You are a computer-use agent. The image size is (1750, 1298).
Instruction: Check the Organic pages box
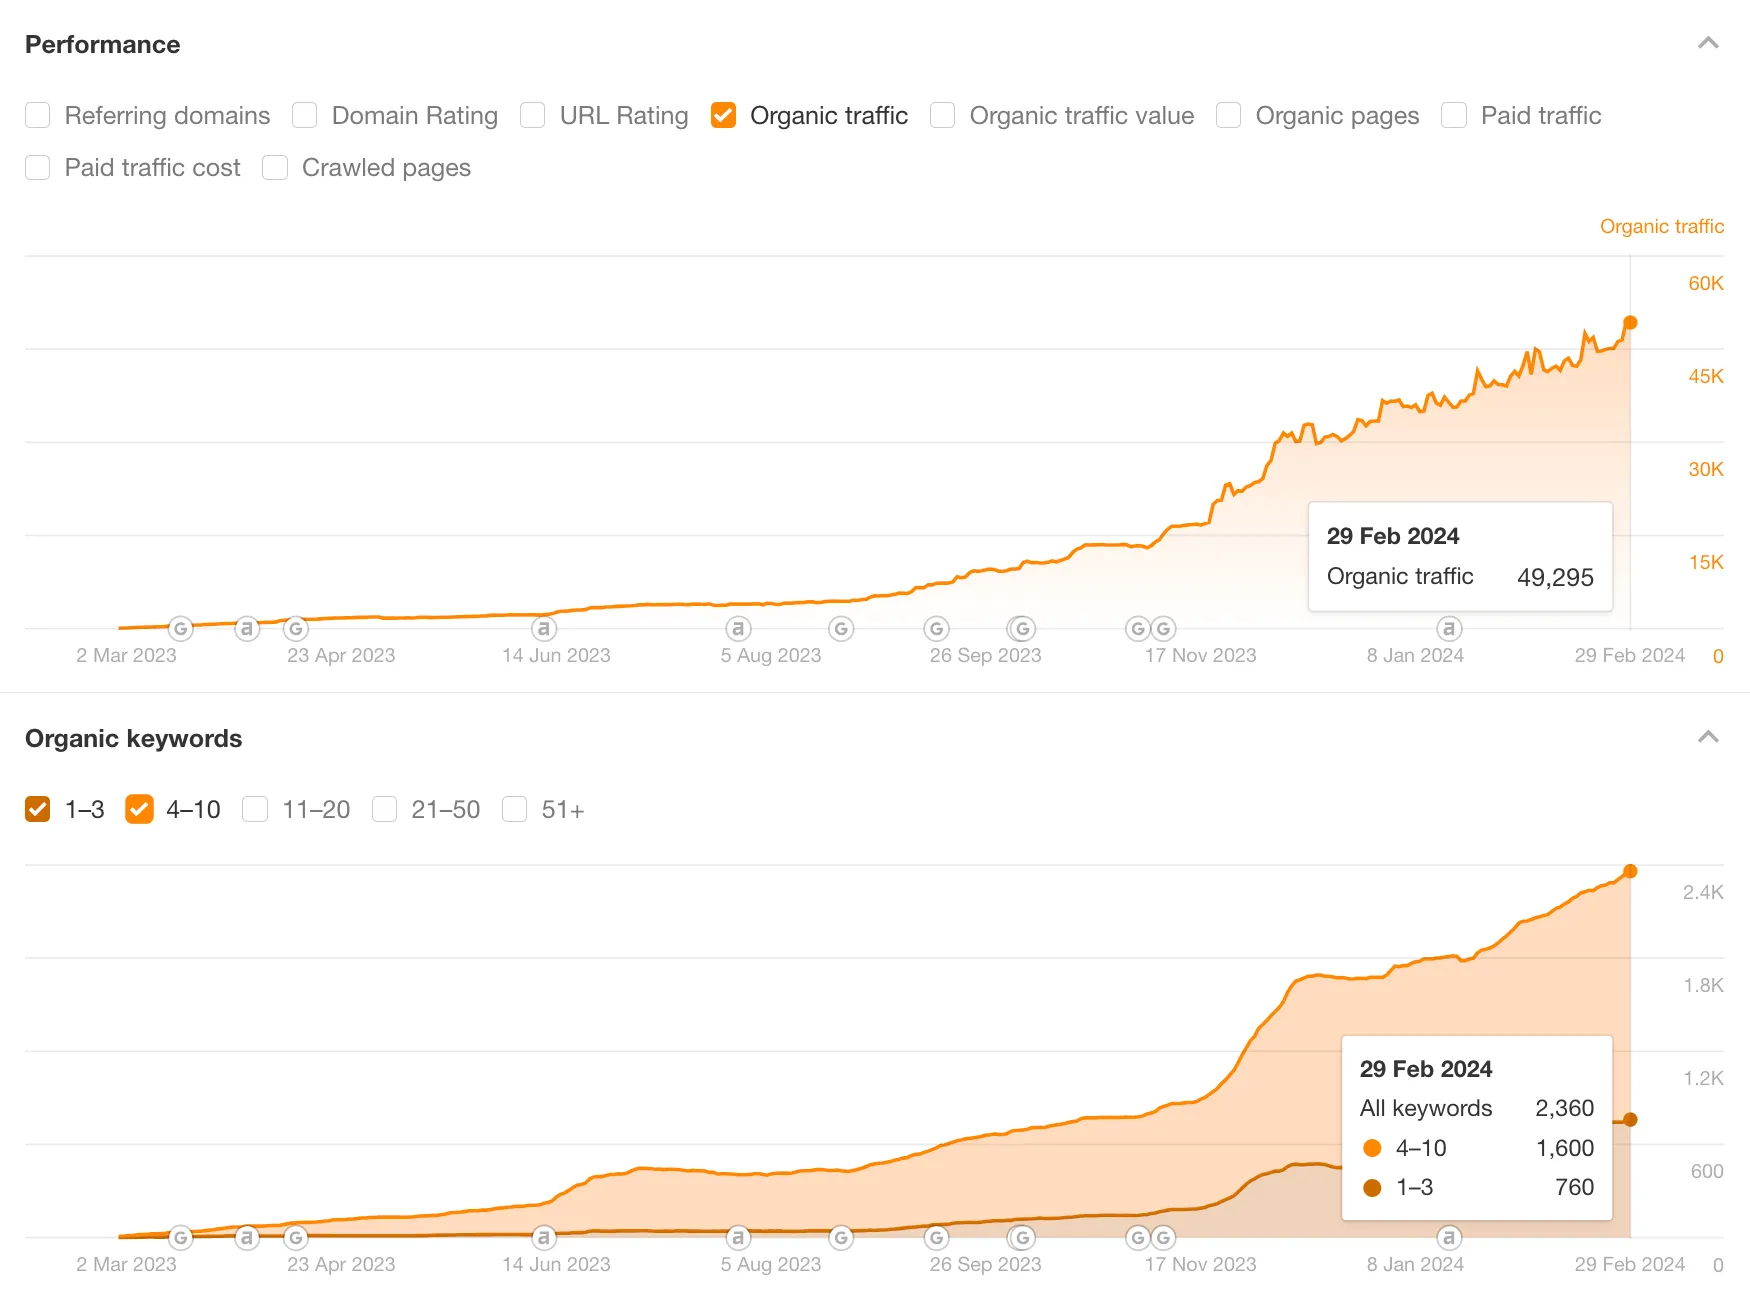click(x=1229, y=116)
